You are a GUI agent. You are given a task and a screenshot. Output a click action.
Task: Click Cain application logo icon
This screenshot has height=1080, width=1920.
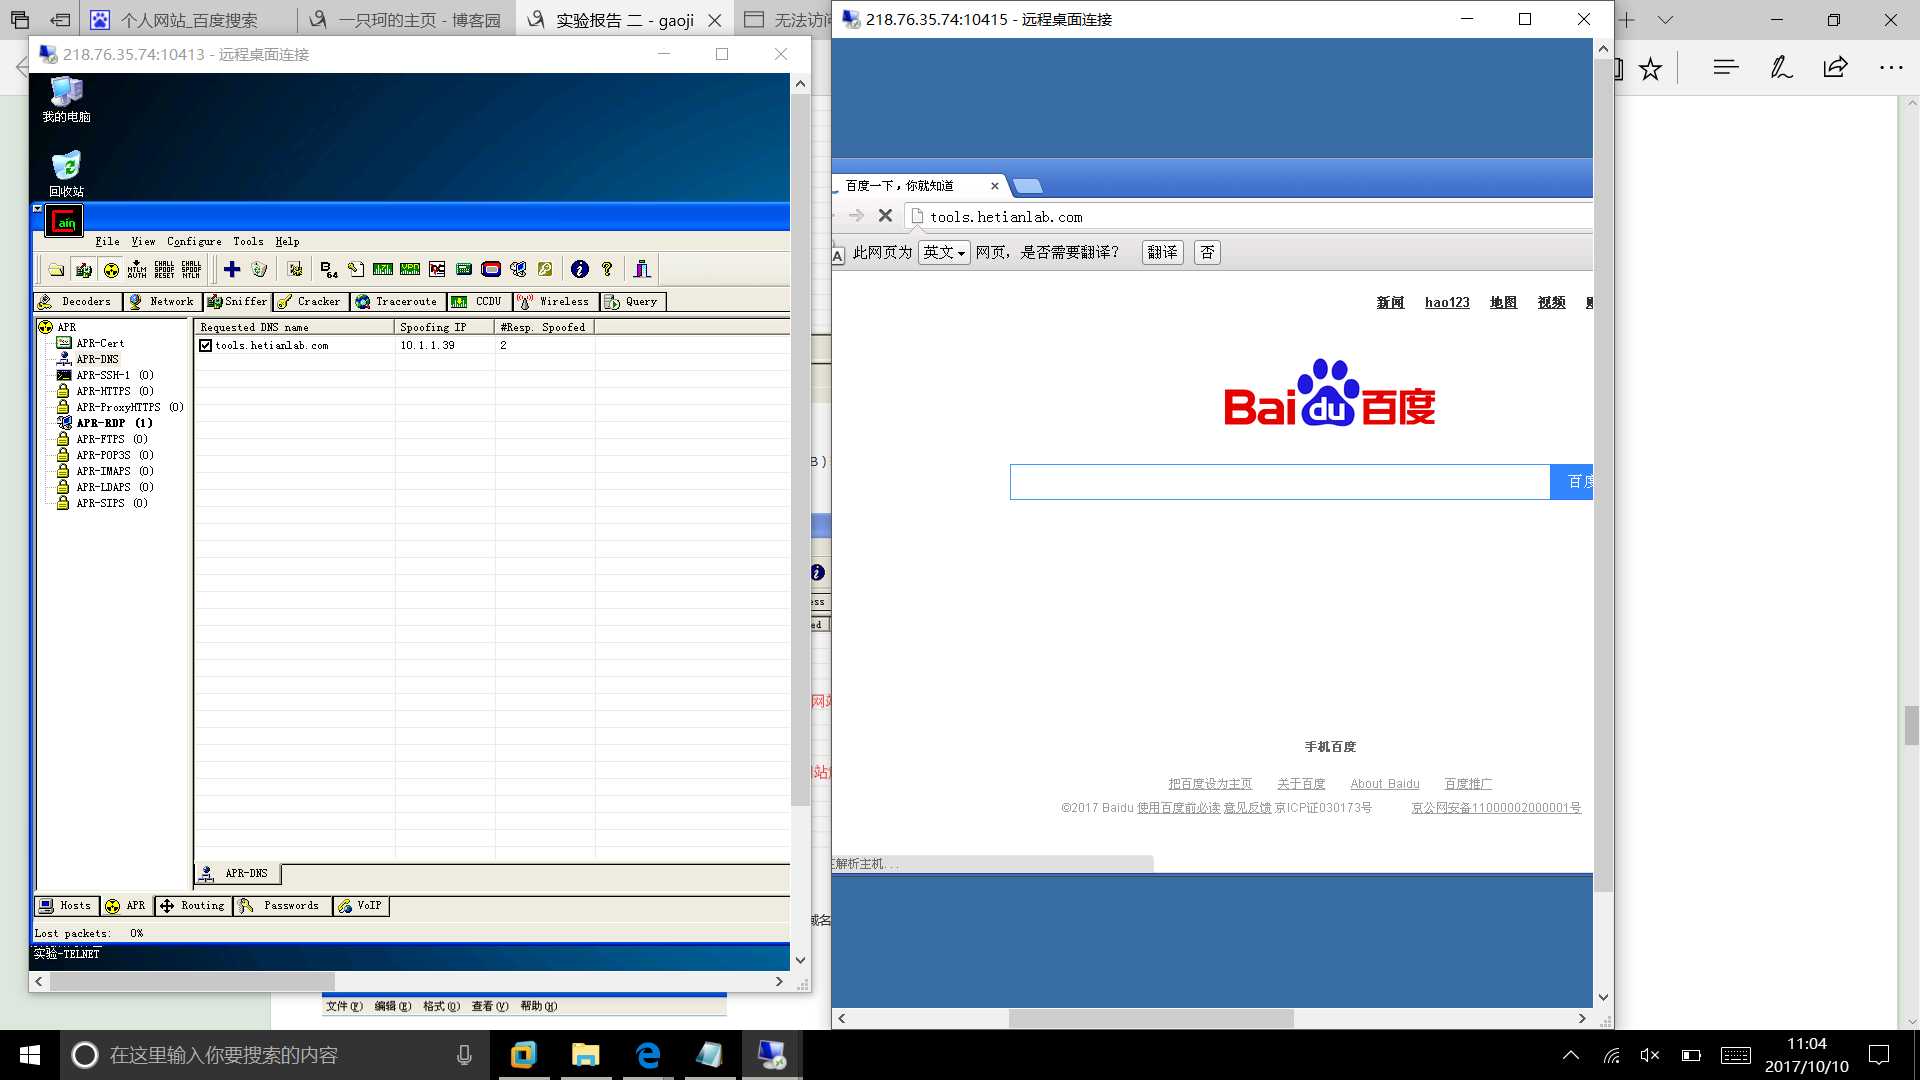pyautogui.click(x=65, y=221)
